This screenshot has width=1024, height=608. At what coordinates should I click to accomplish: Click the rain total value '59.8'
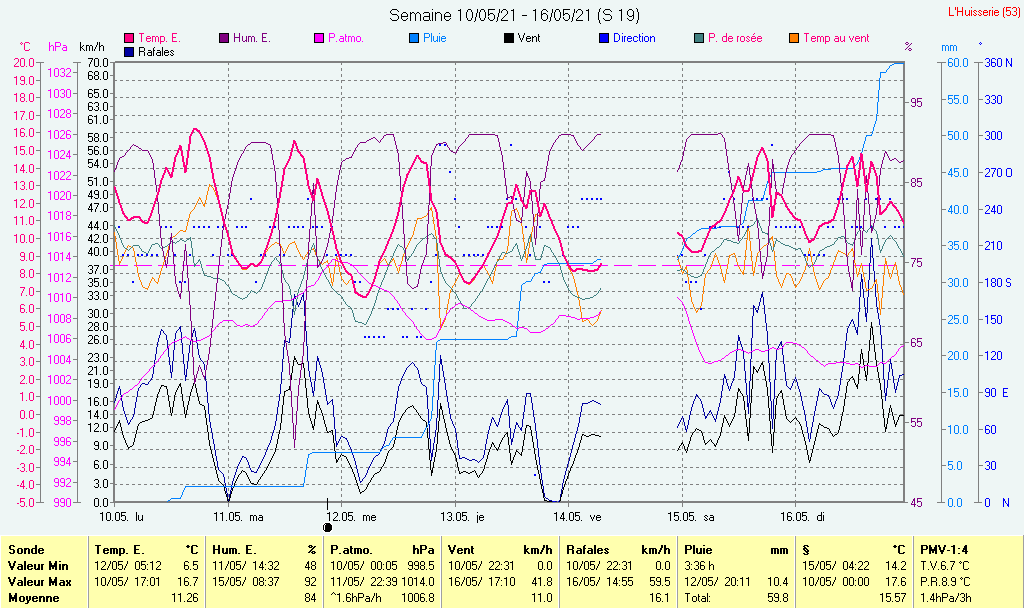777,598
